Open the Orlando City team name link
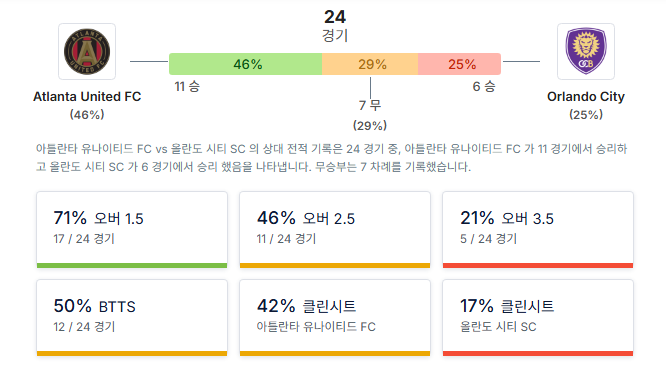The image size is (666, 368). tap(586, 96)
